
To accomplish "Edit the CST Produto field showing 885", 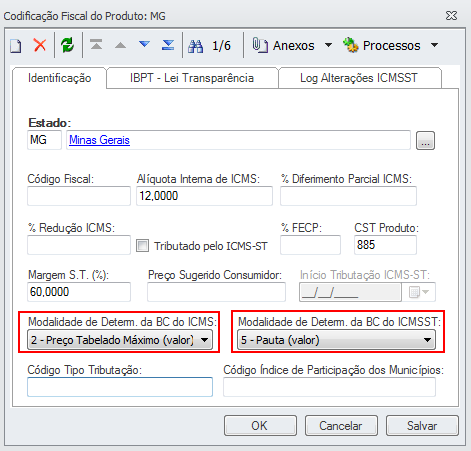I will click(385, 245).
